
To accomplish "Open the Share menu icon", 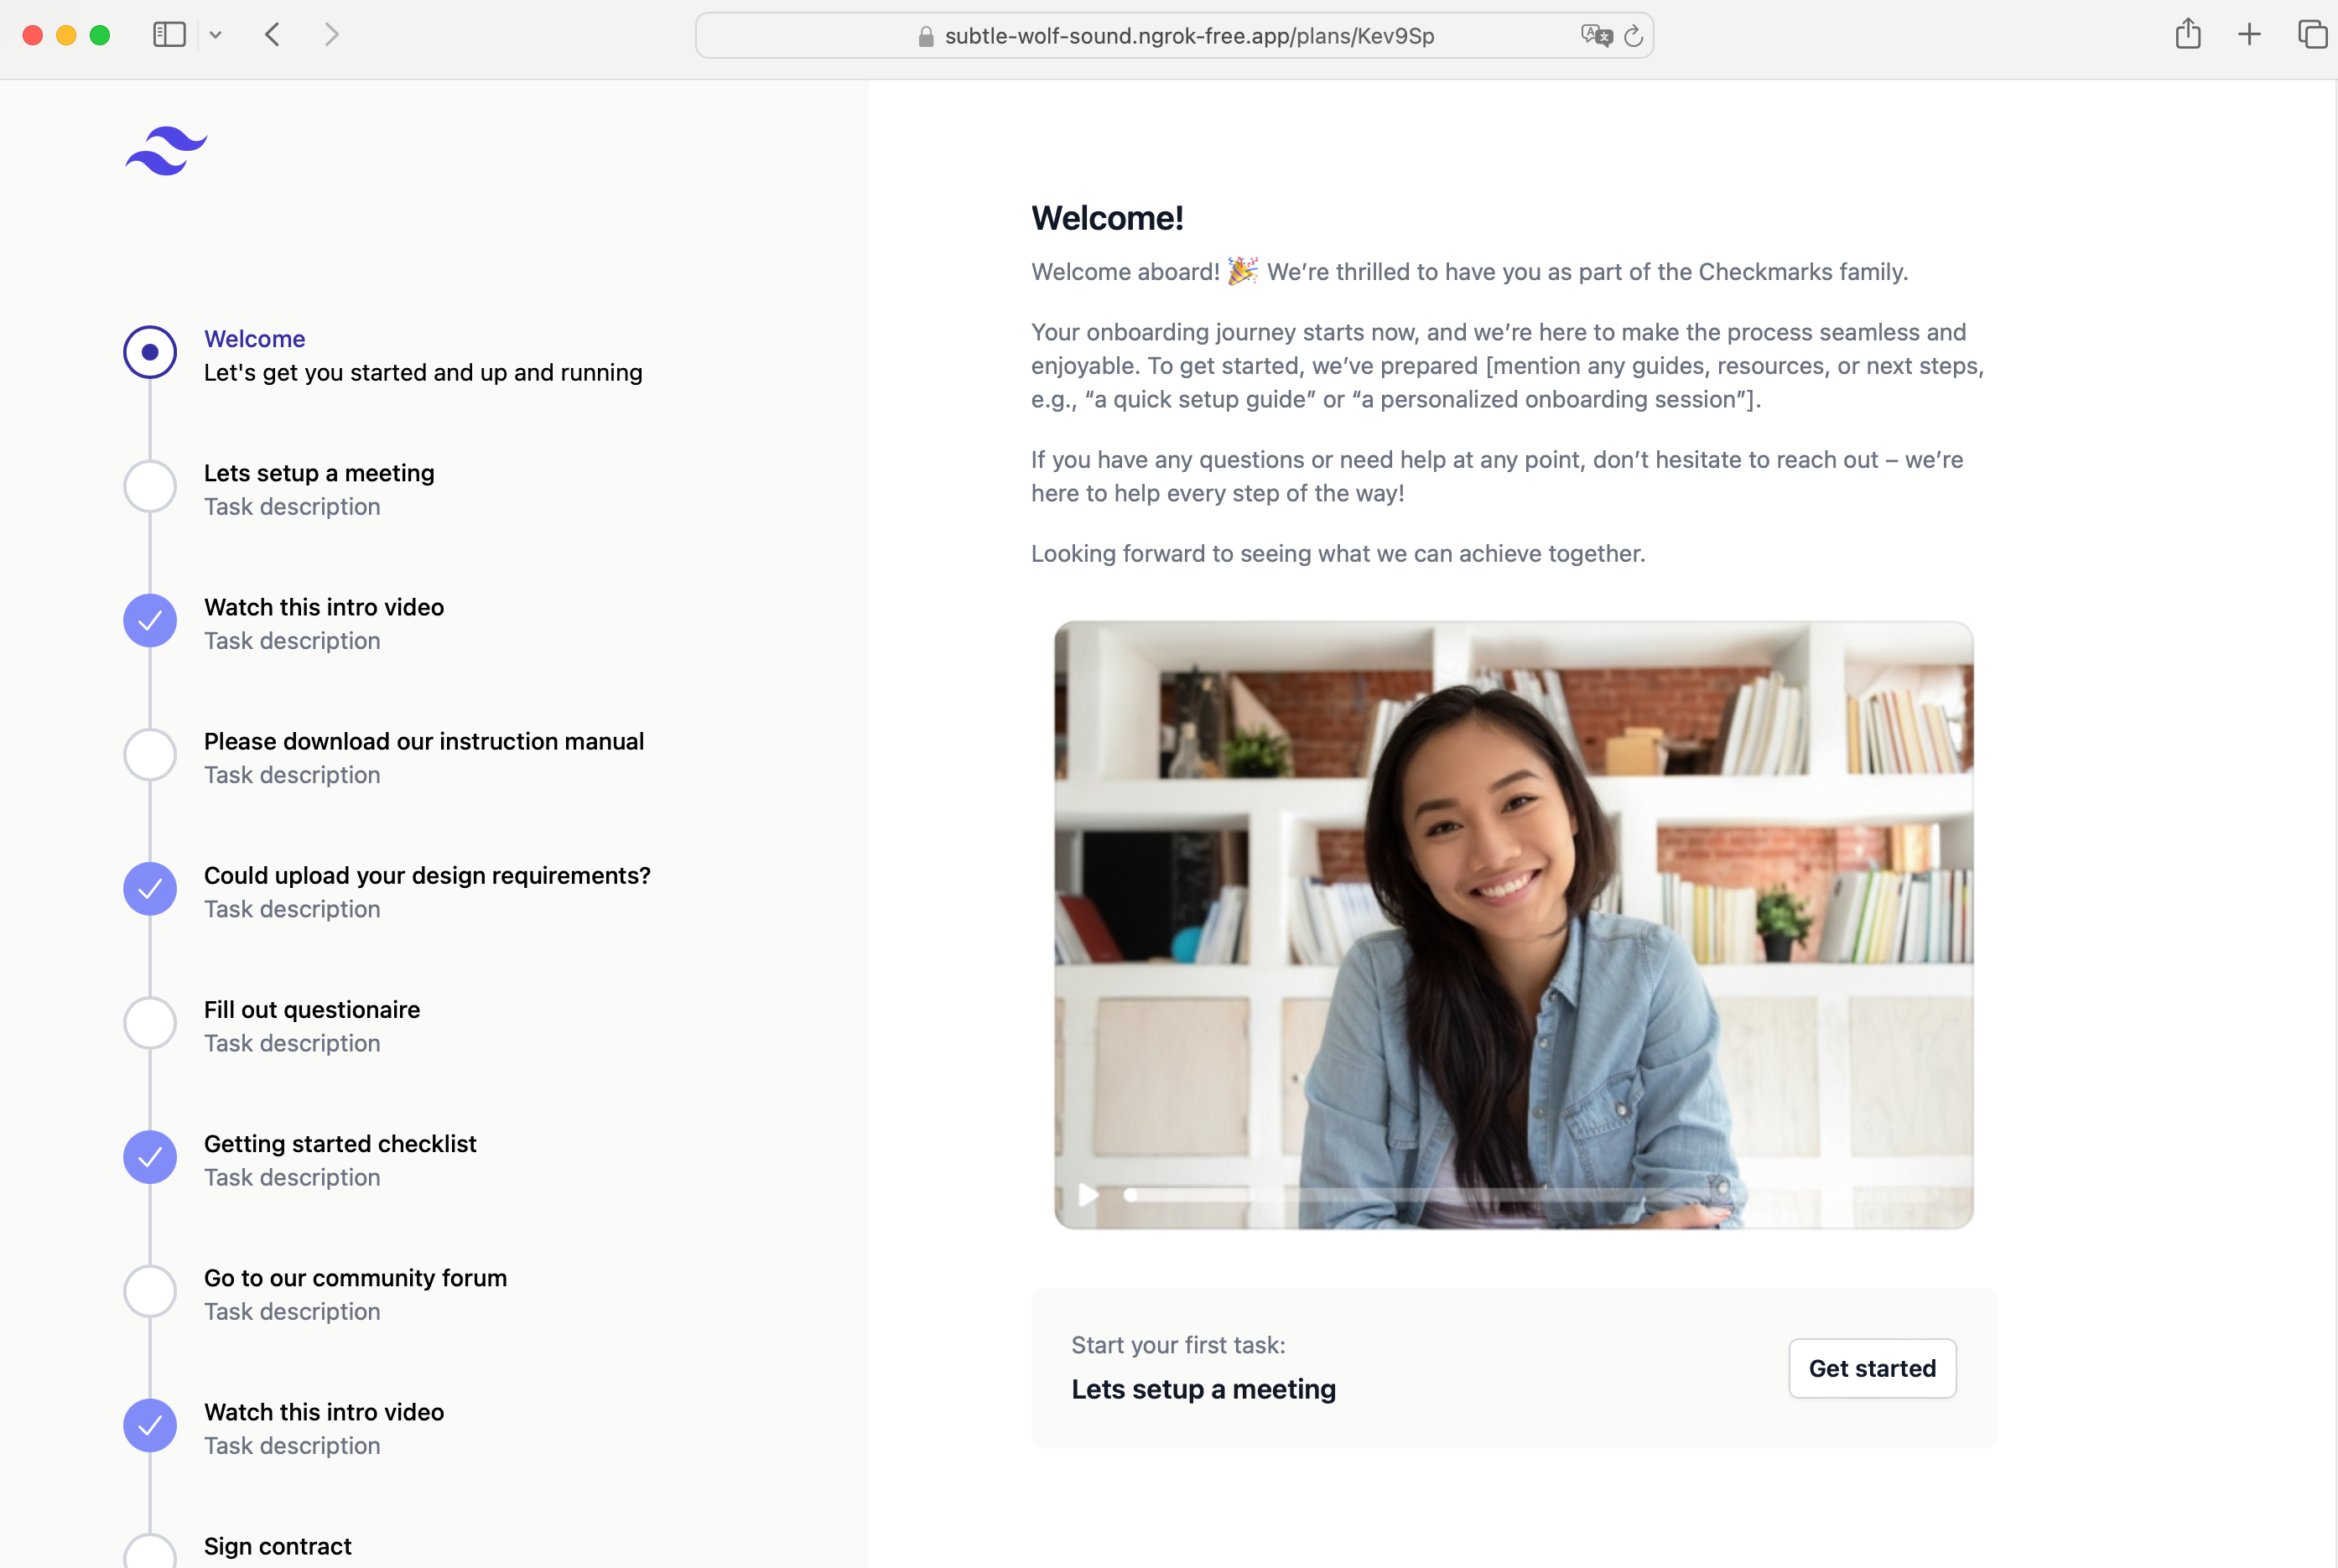I will click(x=2188, y=34).
